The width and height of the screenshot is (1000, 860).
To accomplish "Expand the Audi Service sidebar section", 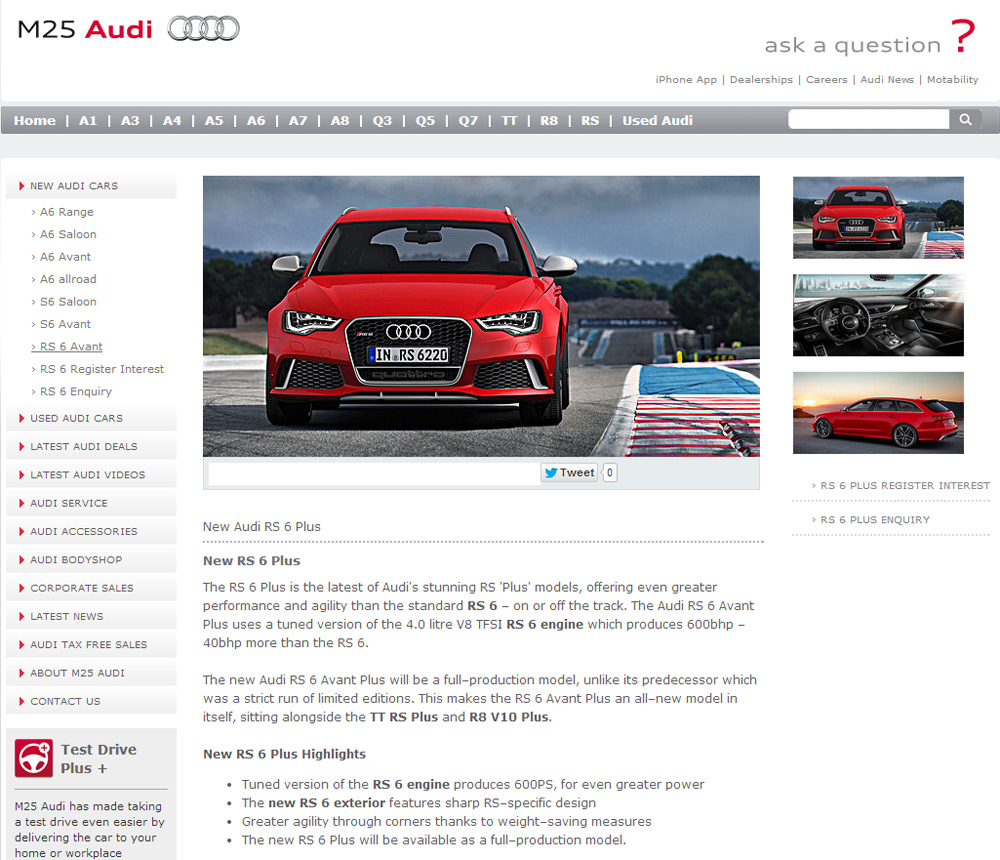I will pos(68,503).
